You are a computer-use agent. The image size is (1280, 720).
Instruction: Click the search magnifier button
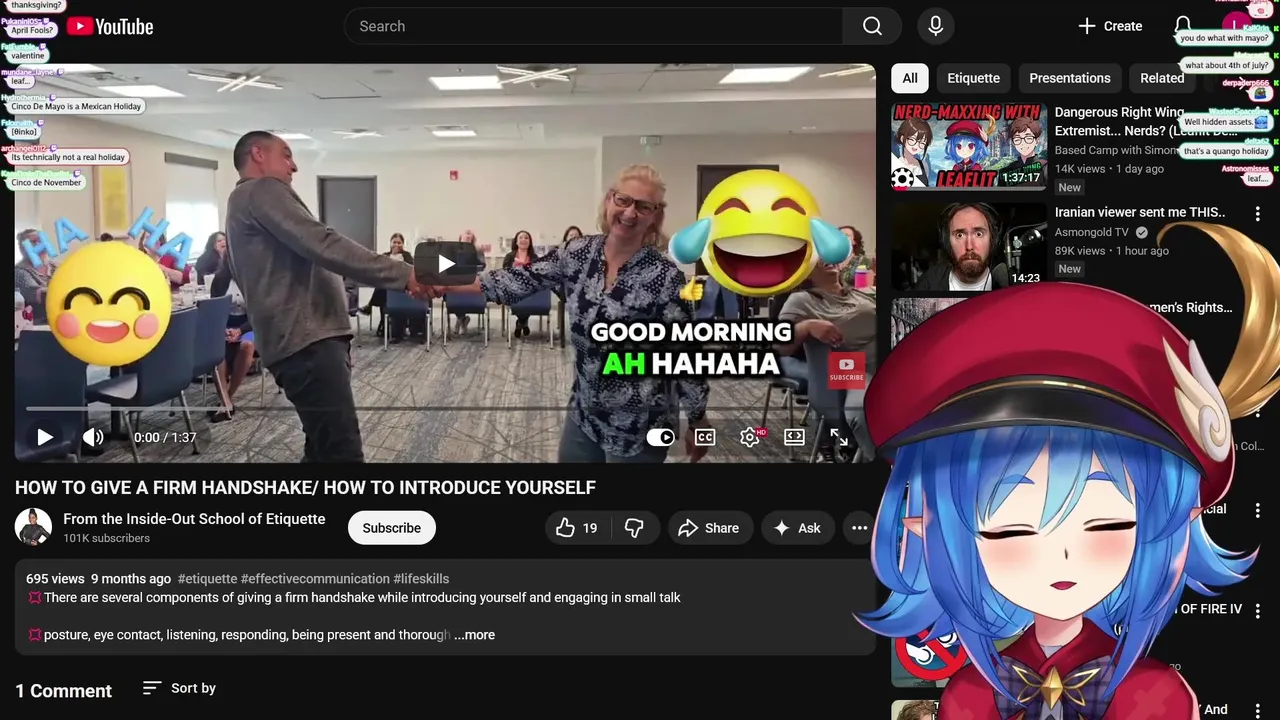pyautogui.click(x=872, y=26)
